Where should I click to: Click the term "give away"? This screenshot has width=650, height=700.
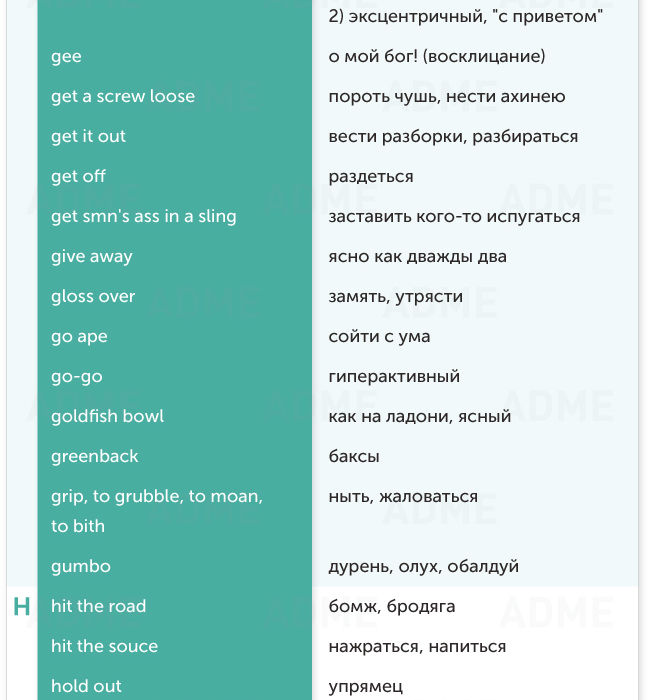tap(92, 257)
